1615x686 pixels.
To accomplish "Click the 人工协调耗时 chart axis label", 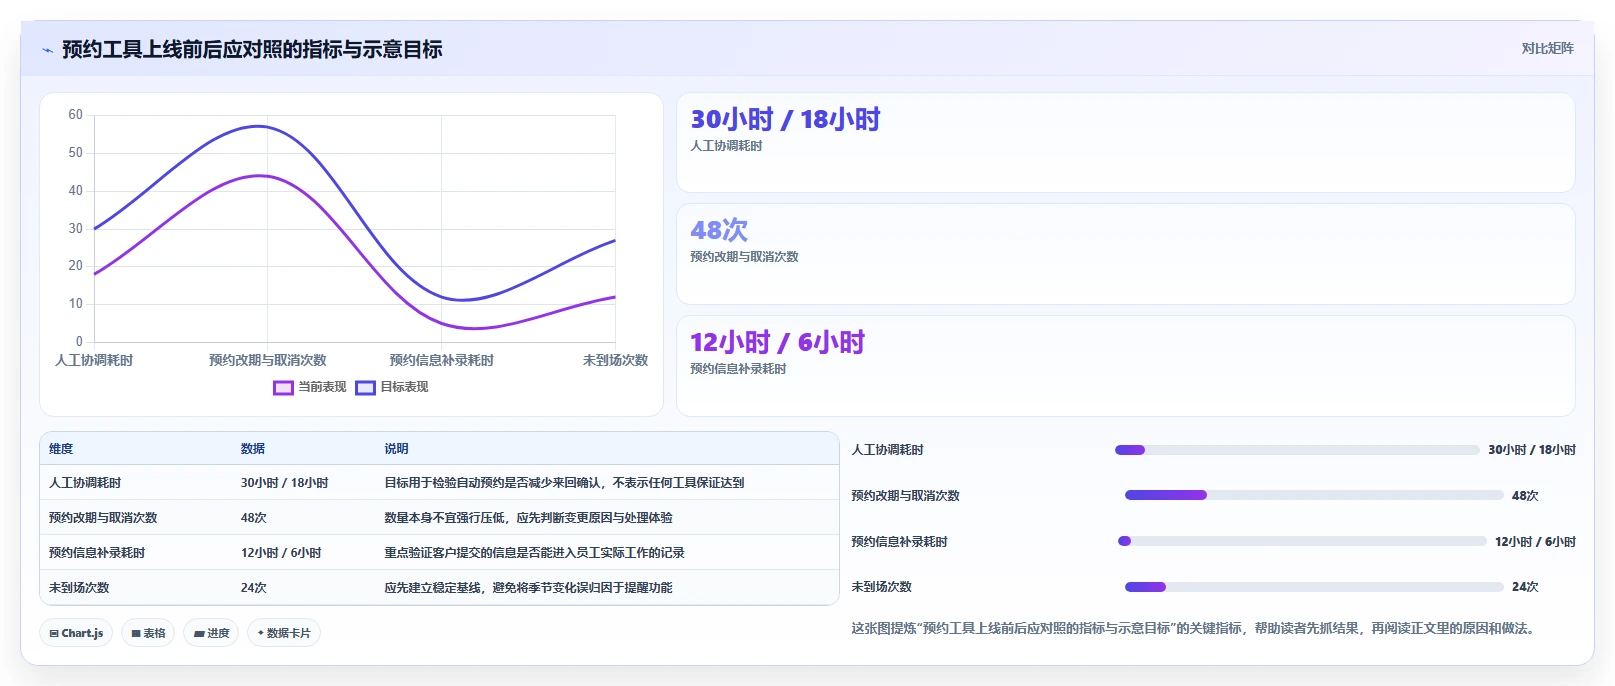I will (94, 360).
